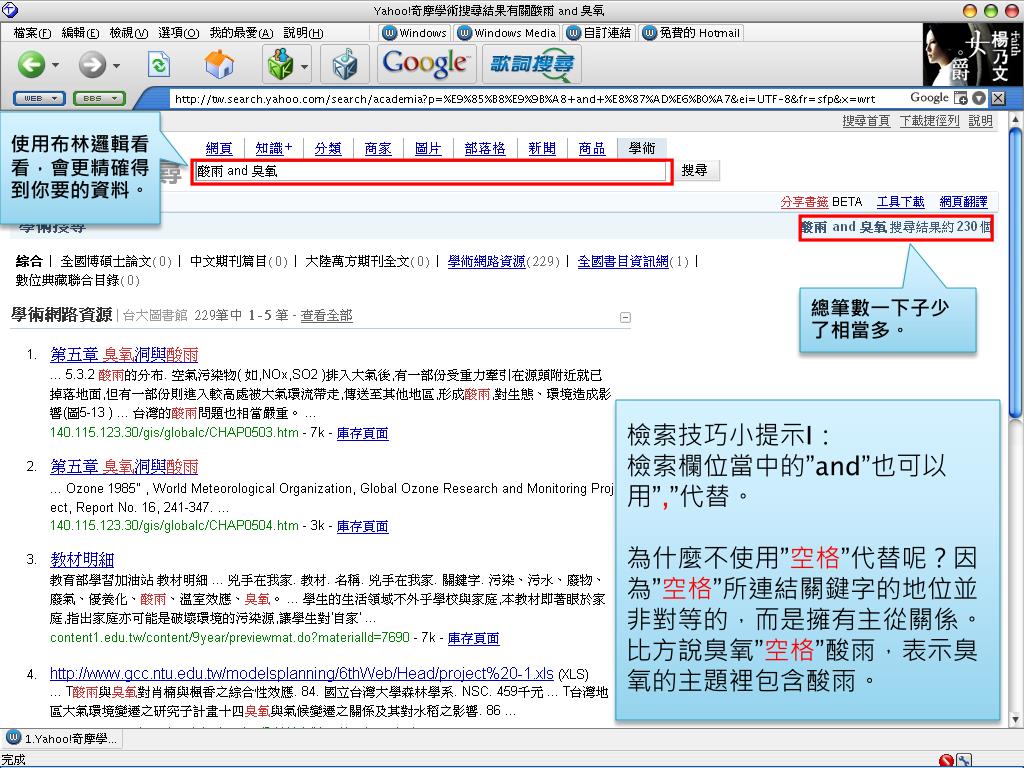This screenshot has width=1024, height=768.
Task: Switch to the 圖片 search tab
Action: coord(428,149)
